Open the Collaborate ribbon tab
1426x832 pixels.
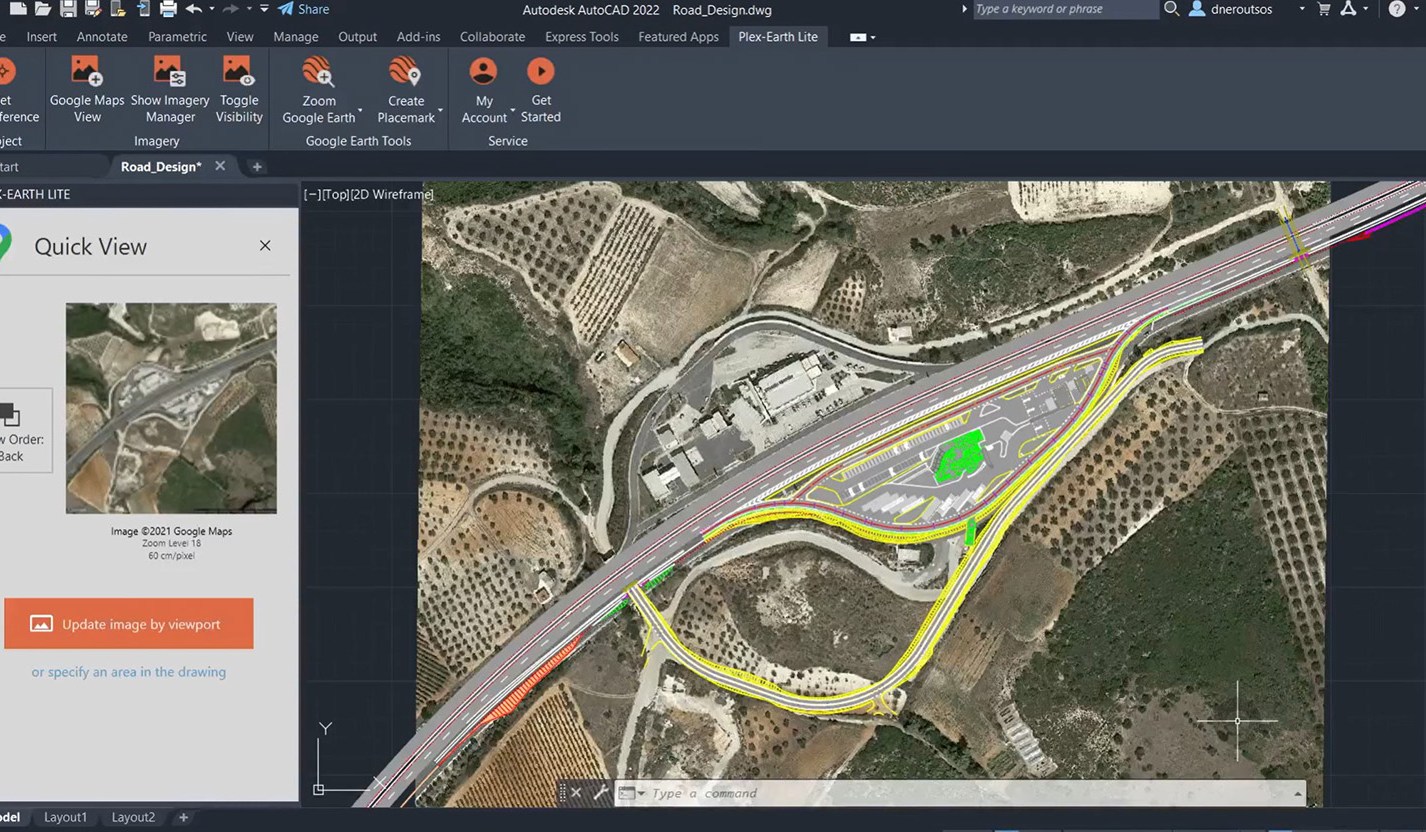pos(492,36)
